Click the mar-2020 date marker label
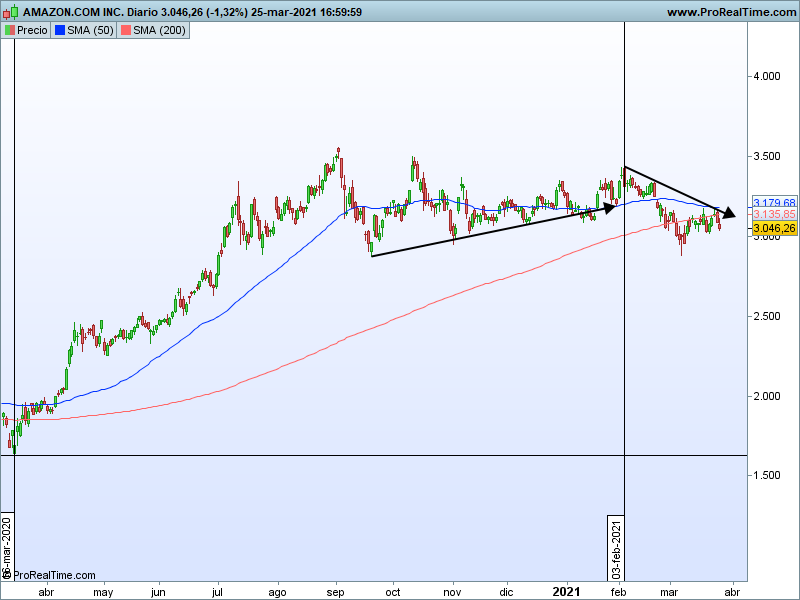800x600 pixels. point(7,547)
